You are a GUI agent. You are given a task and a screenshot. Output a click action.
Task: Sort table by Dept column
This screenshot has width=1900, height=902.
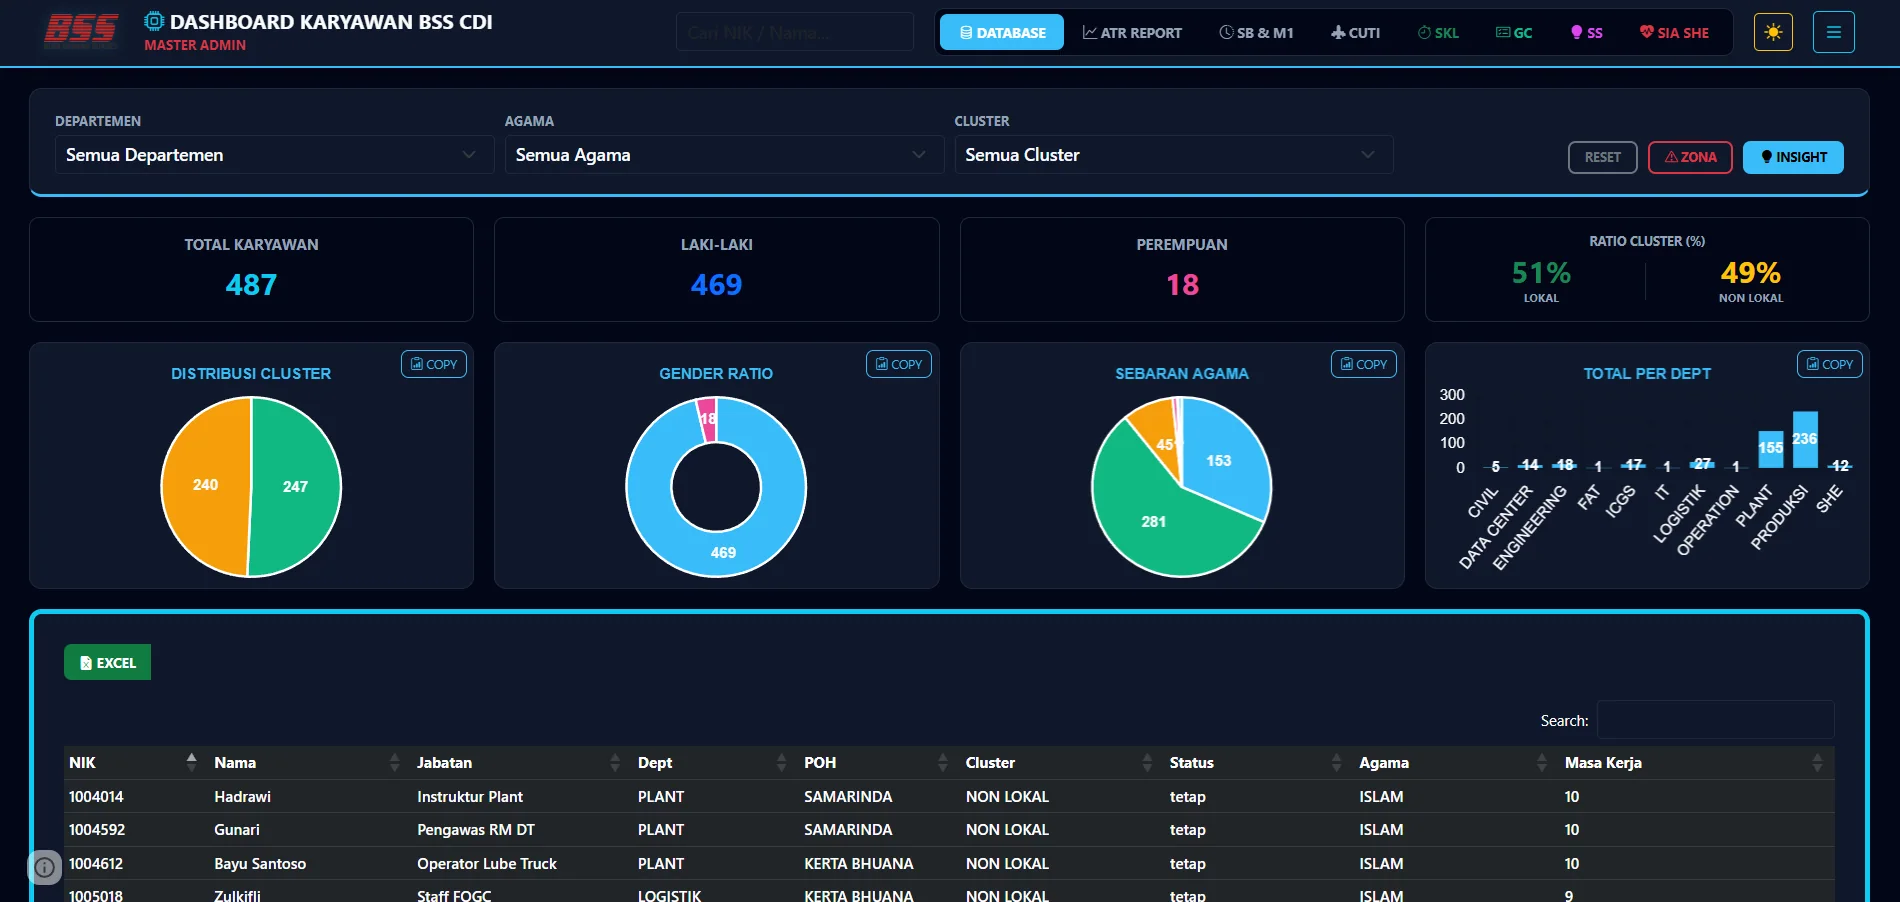[x=716, y=762]
